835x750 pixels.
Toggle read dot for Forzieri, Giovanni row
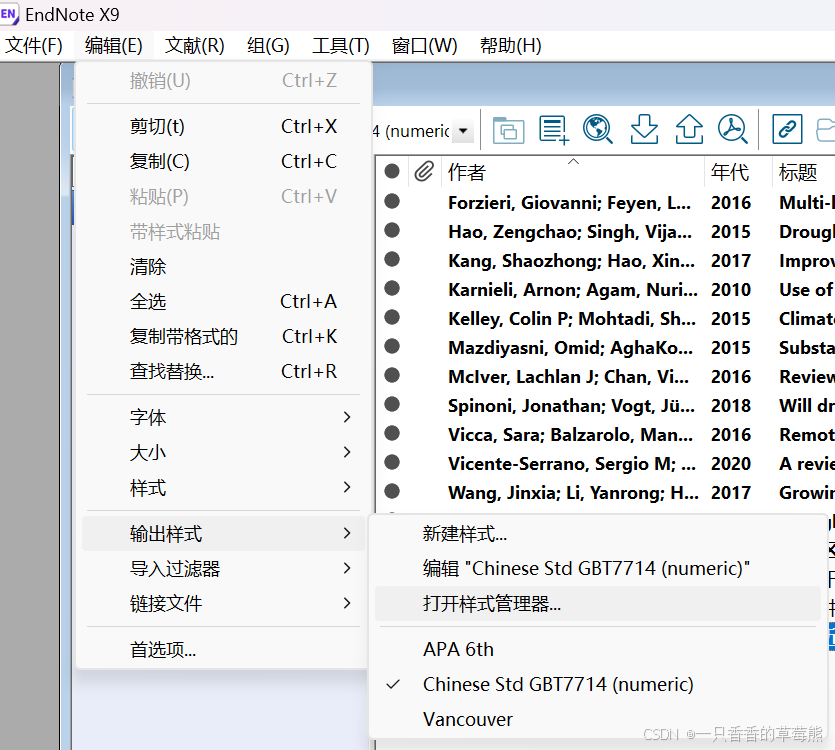392,201
